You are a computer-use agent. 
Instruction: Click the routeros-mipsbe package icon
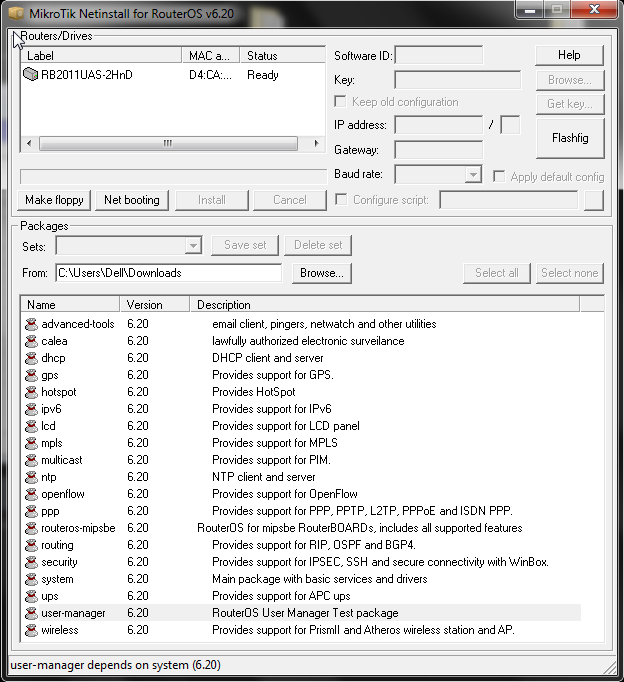[31, 528]
